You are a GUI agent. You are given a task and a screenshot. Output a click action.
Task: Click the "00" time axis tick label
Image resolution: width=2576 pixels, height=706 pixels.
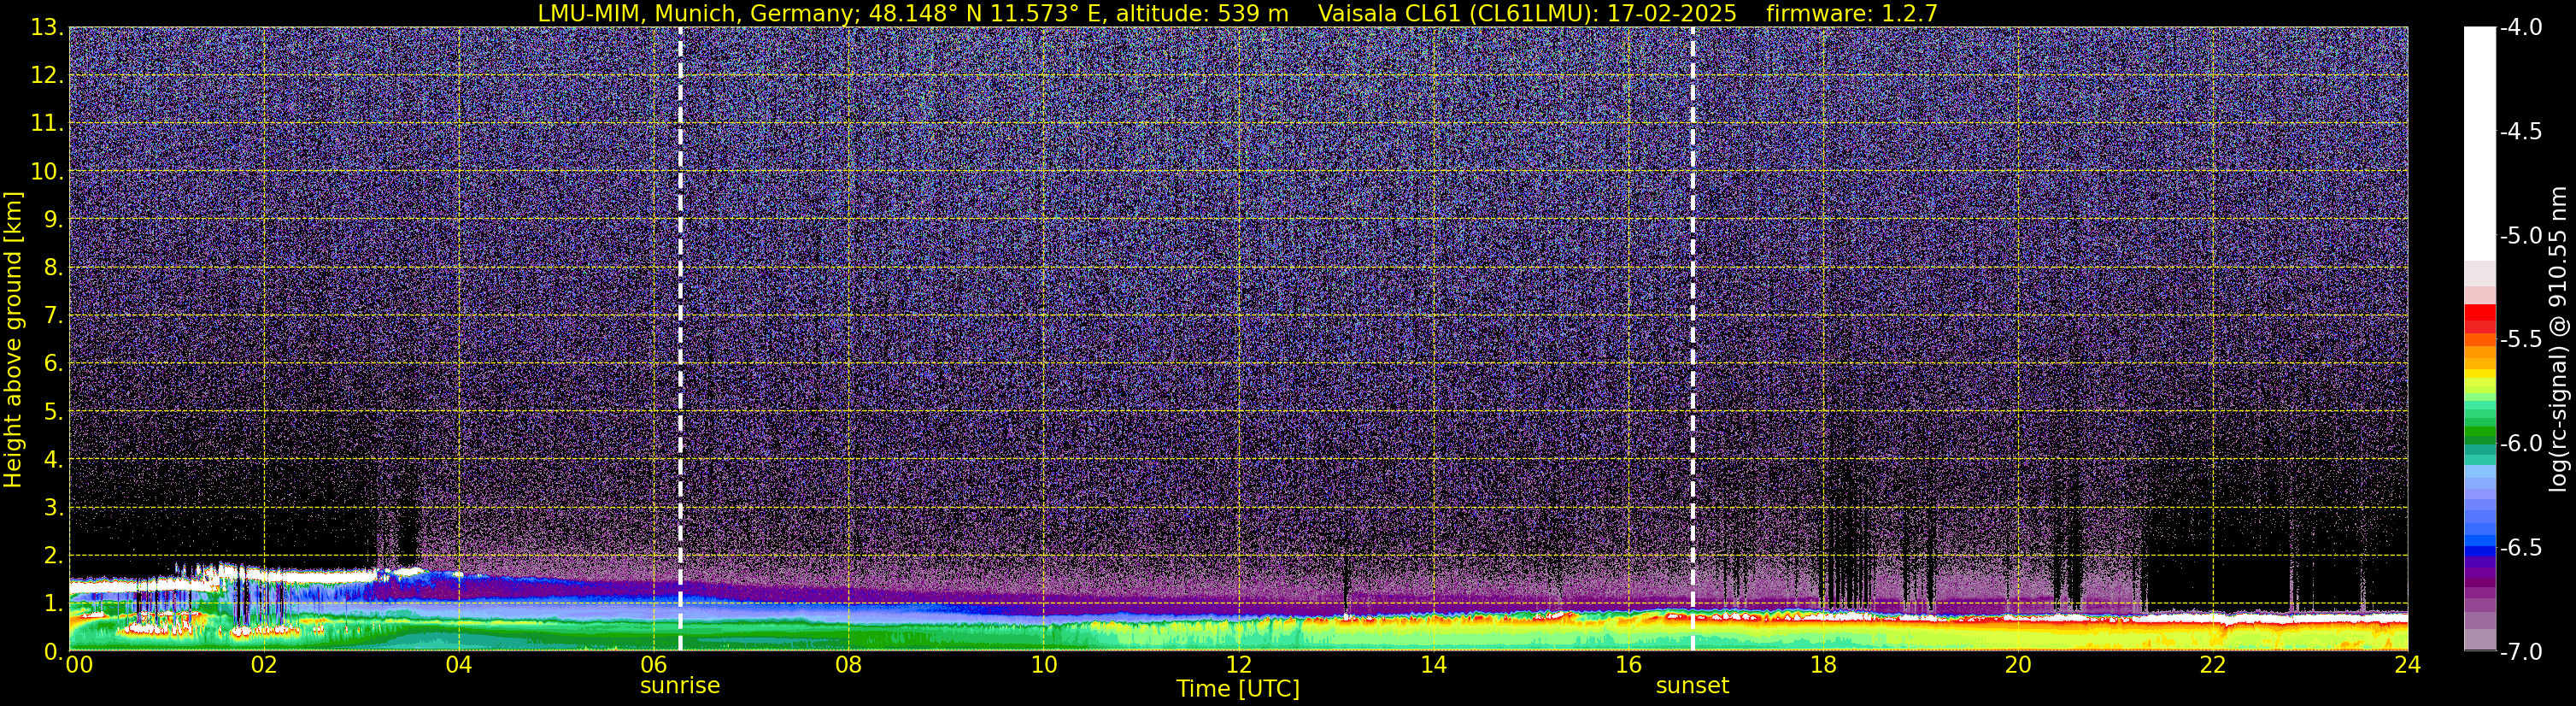79,665
